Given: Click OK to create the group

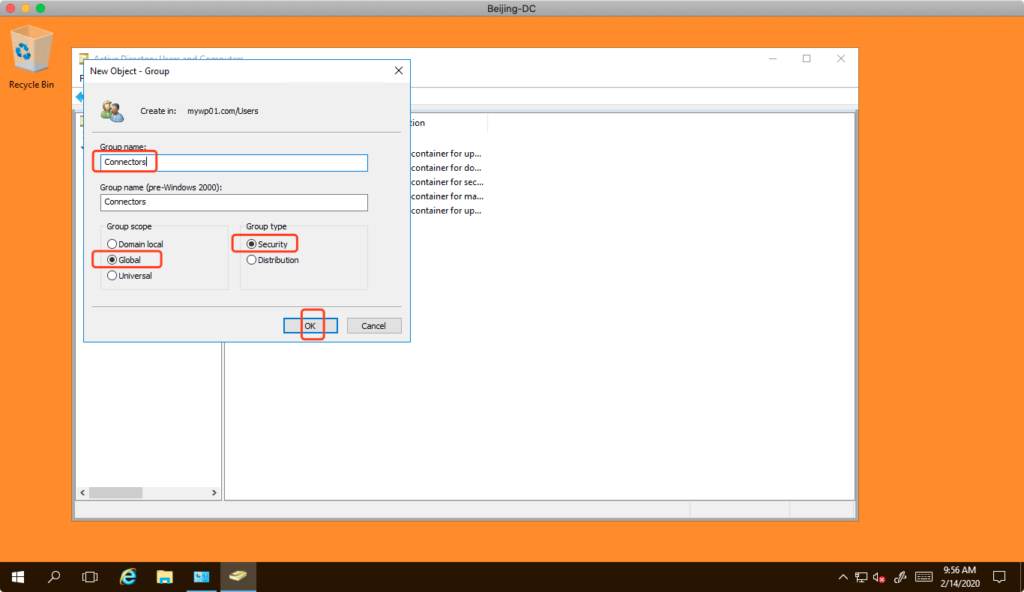Looking at the screenshot, I should coord(310,326).
